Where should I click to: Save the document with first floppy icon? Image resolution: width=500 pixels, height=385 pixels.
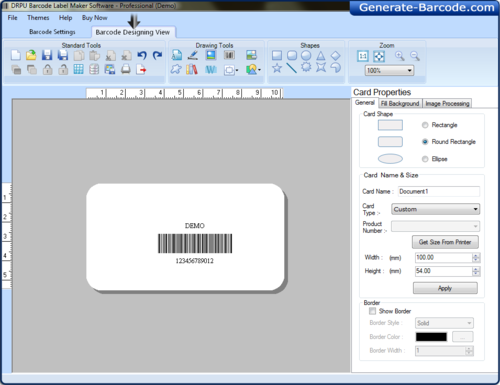[47, 55]
